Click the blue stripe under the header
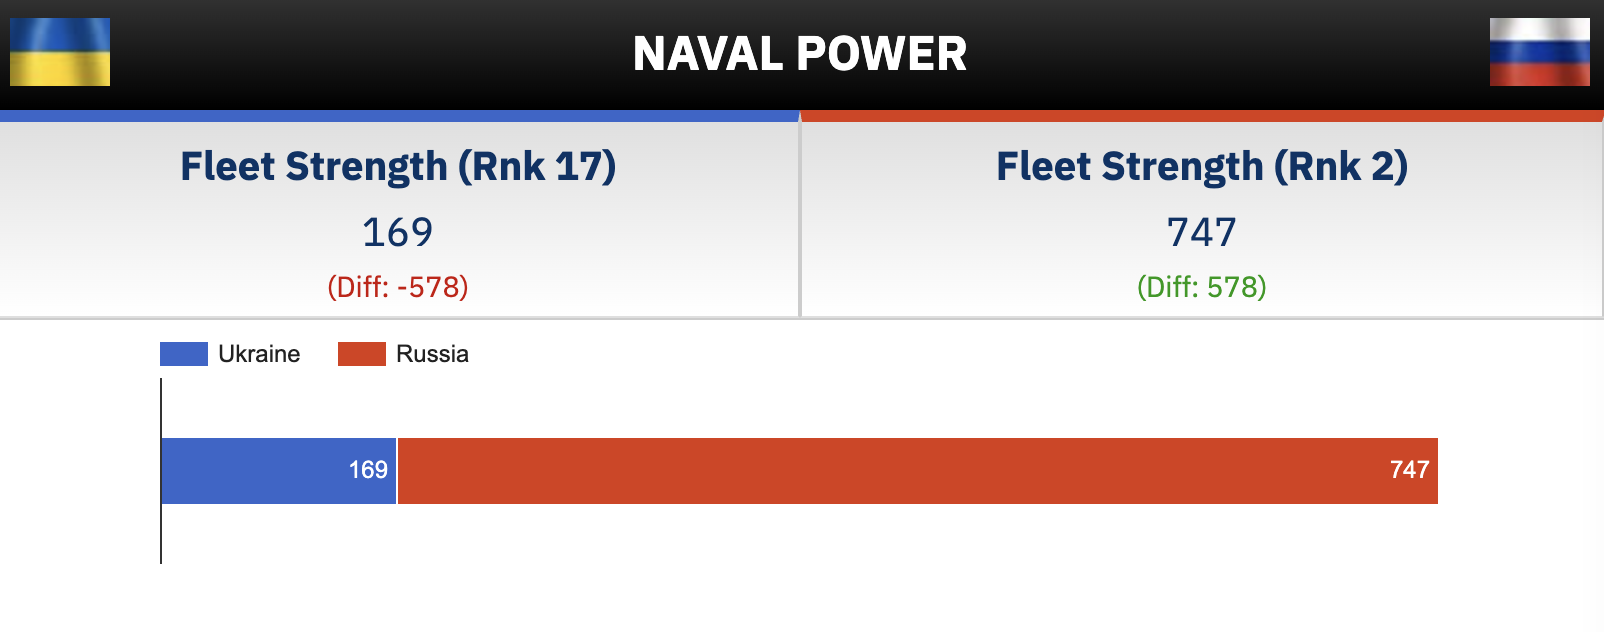 (400, 116)
